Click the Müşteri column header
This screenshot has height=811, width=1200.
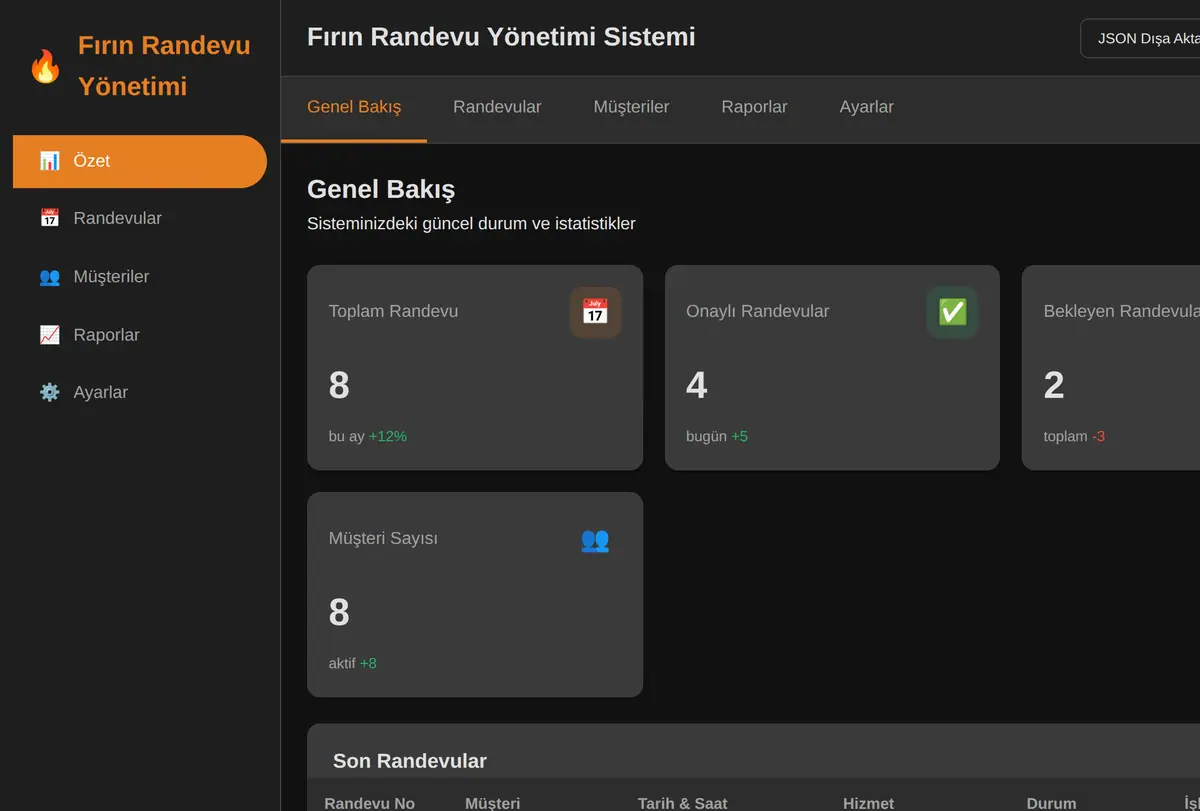(x=492, y=803)
